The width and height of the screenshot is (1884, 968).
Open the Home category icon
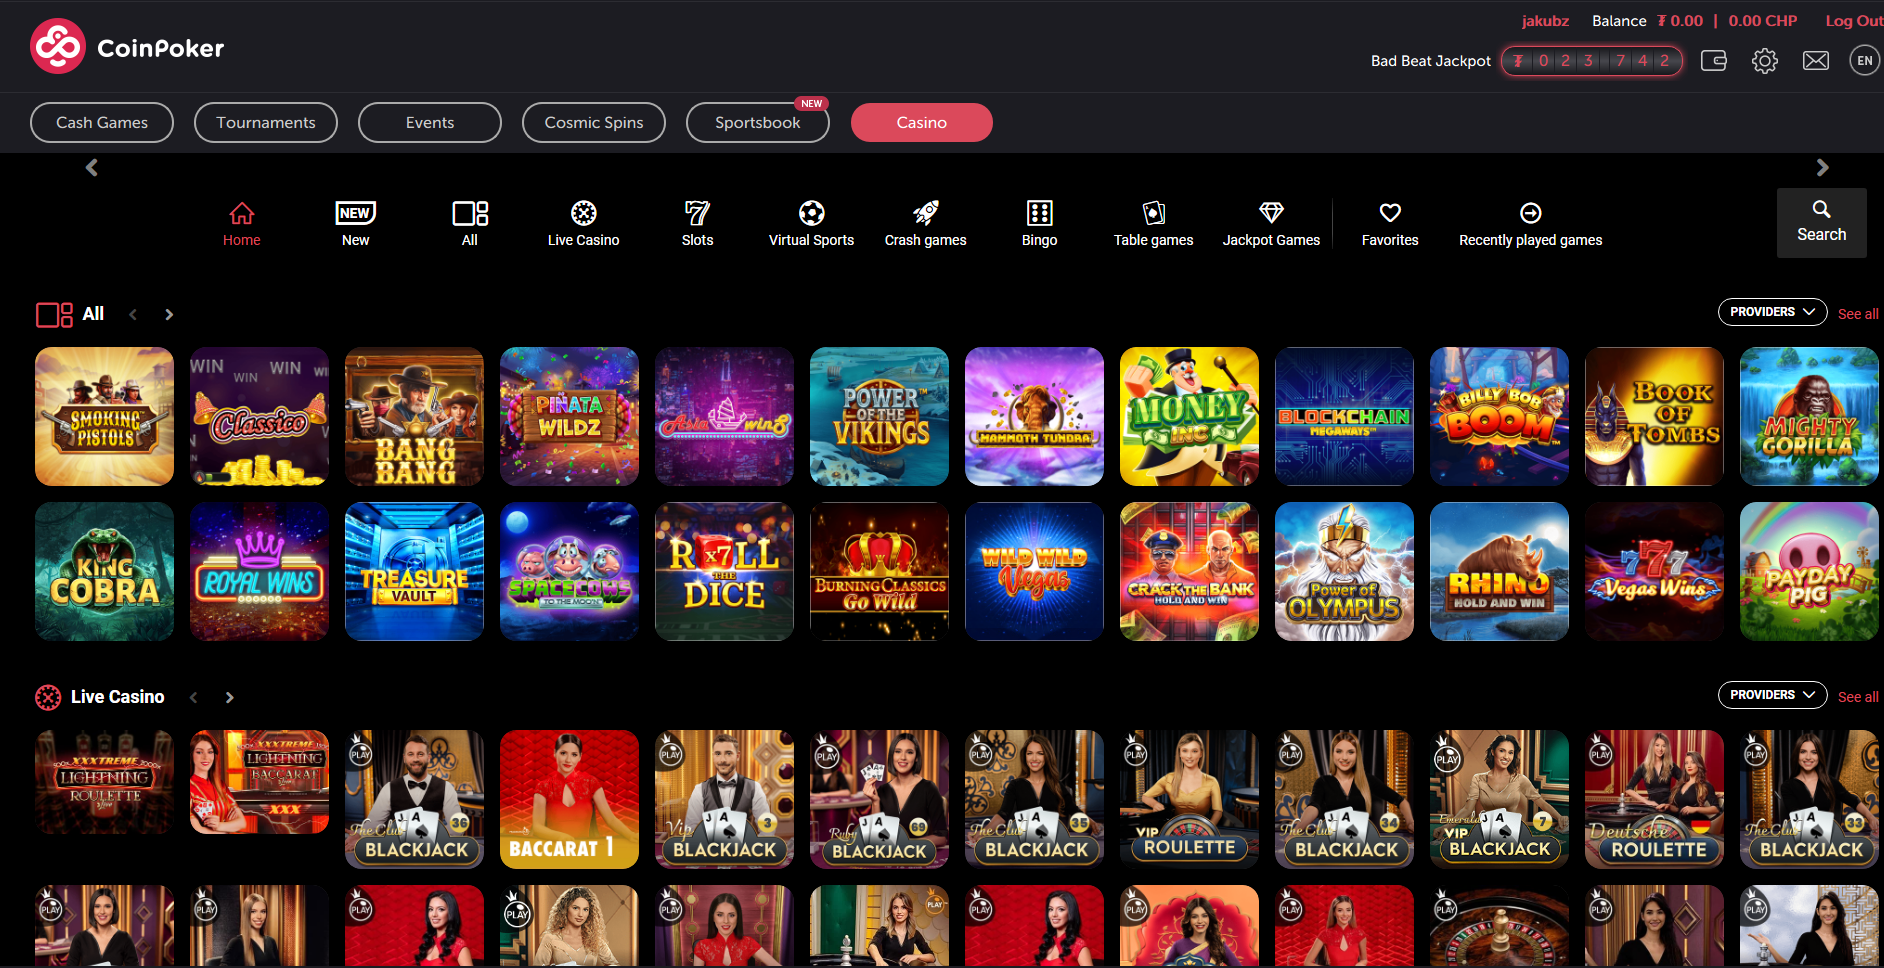242,224
